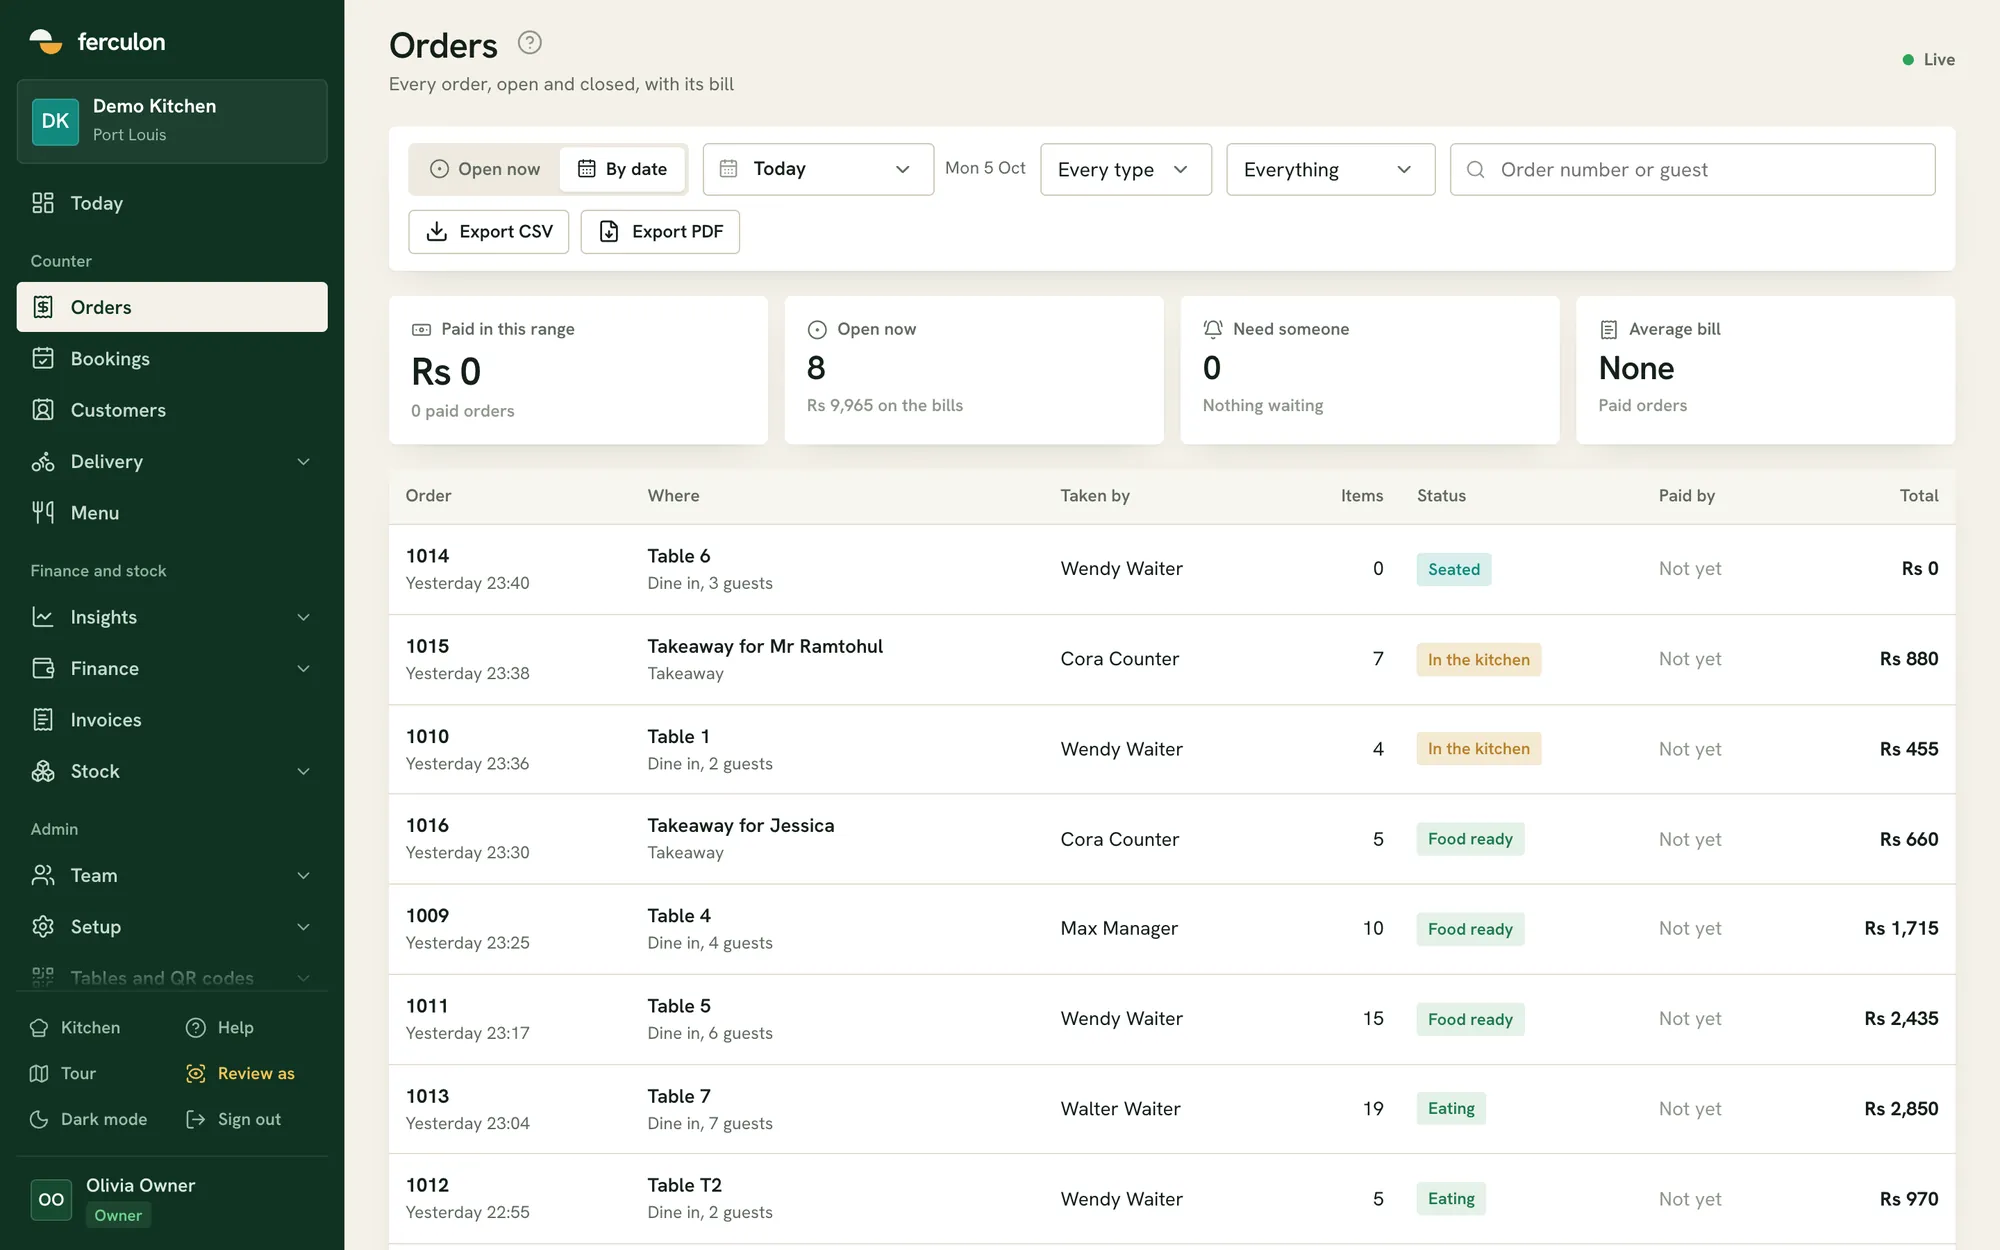Viewport: 2000px width, 1250px height.
Task: Open the Demo Kitchen location switcher
Action: point(172,121)
